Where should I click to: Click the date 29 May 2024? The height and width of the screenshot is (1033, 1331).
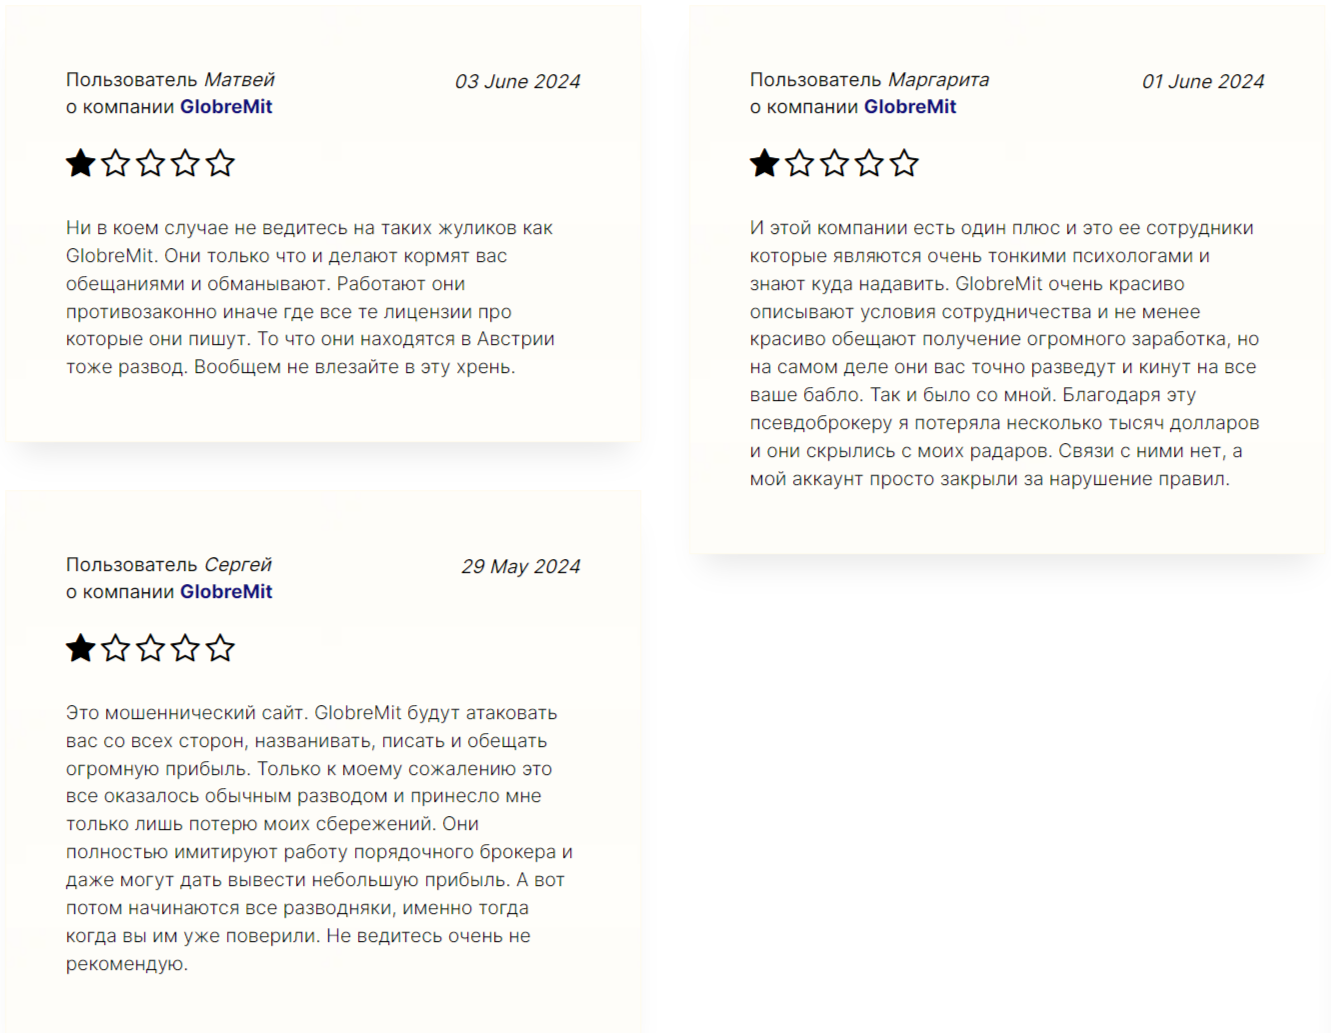click(x=521, y=567)
